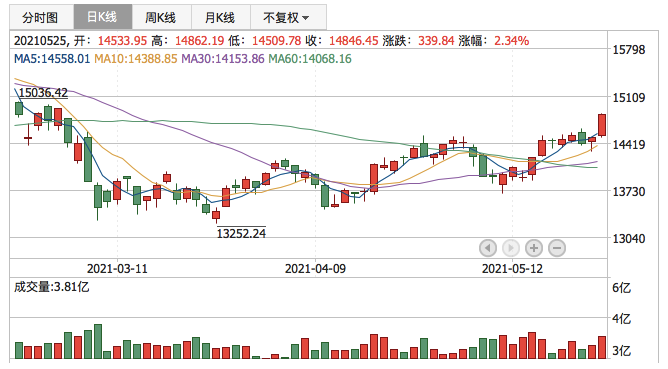
Task: Click the 涨跌 339.84 value
Action: pyautogui.click(x=436, y=41)
